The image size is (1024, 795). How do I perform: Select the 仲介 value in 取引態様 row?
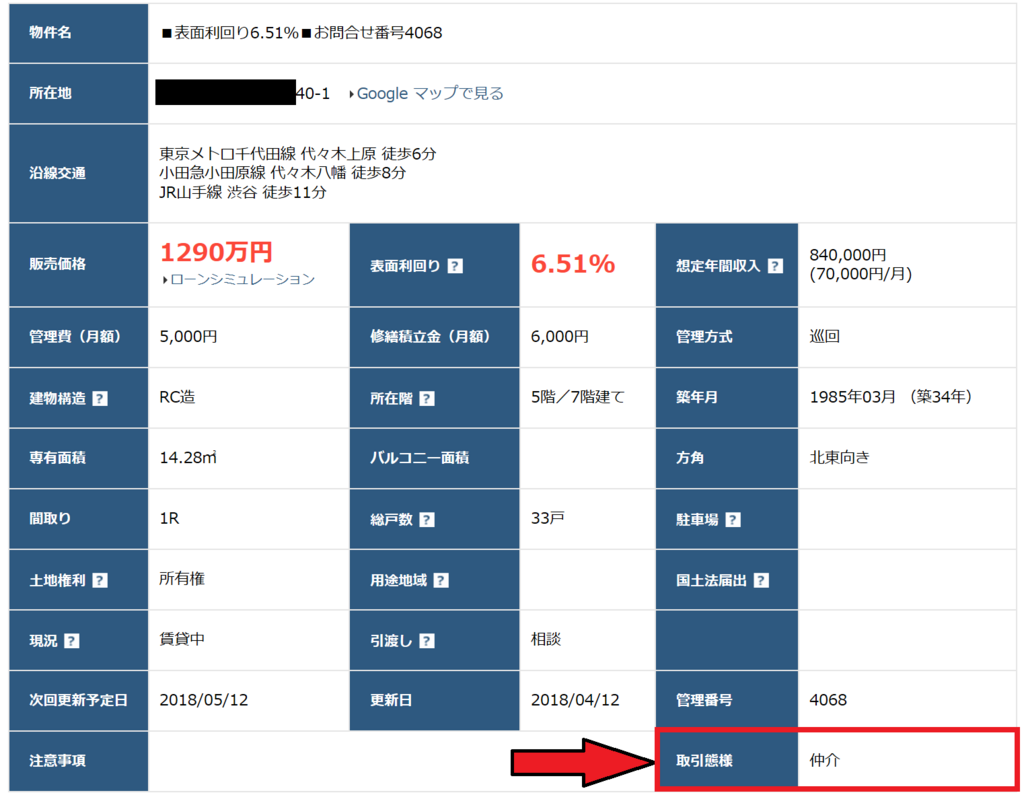825,760
